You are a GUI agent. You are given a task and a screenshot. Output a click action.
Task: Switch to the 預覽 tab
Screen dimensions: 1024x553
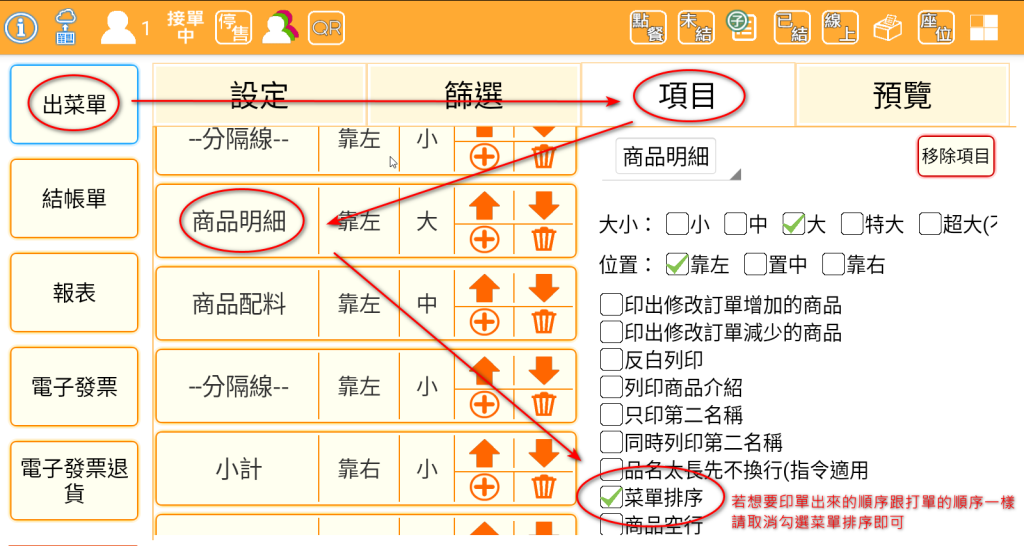click(902, 95)
